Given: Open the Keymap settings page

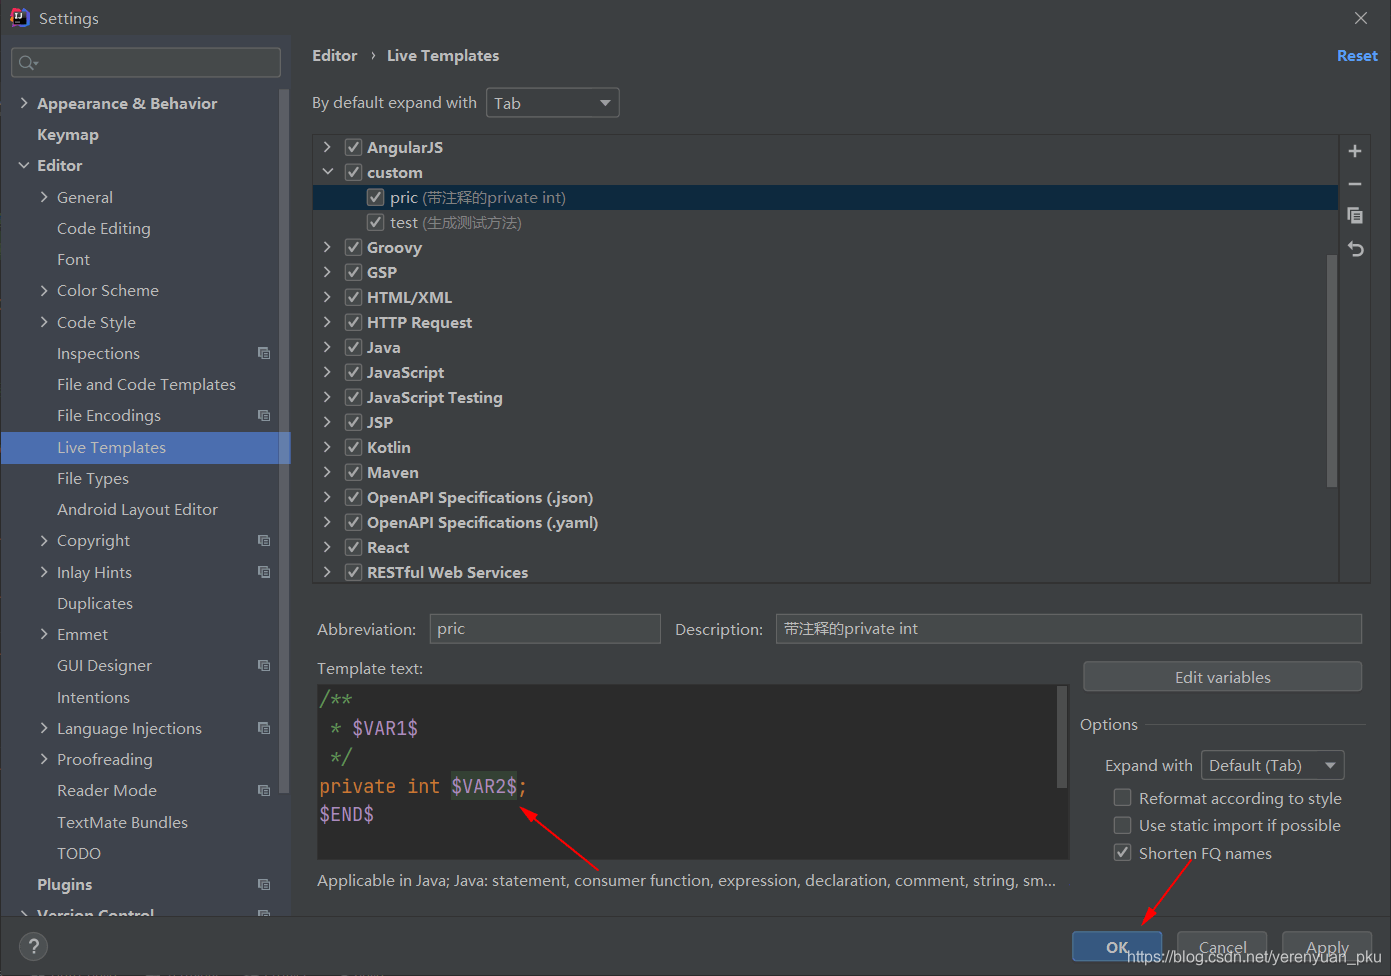Looking at the screenshot, I should (68, 134).
